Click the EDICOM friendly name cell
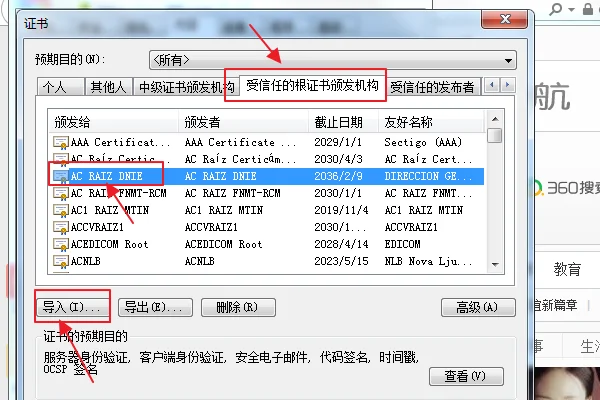The image size is (600, 400). [x=403, y=244]
